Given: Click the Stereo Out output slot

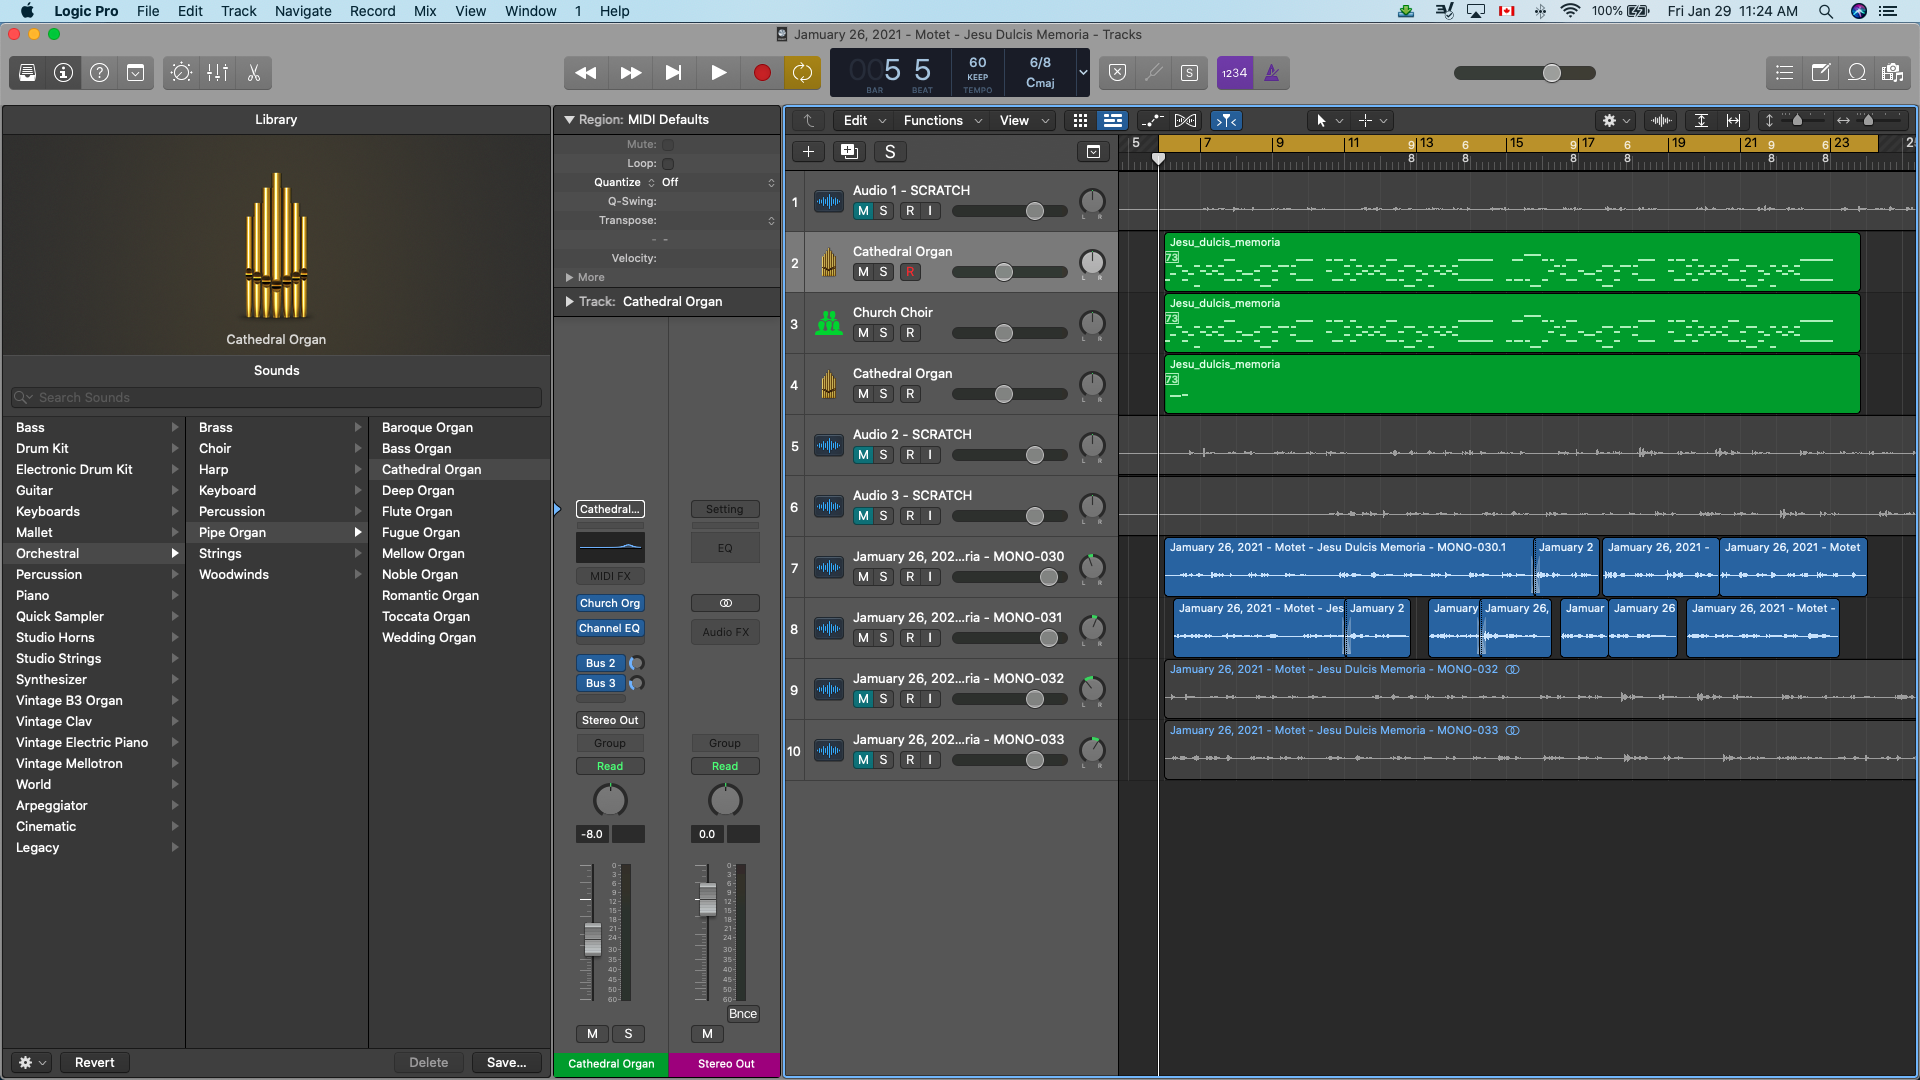Looking at the screenshot, I should click(x=610, y=720).
